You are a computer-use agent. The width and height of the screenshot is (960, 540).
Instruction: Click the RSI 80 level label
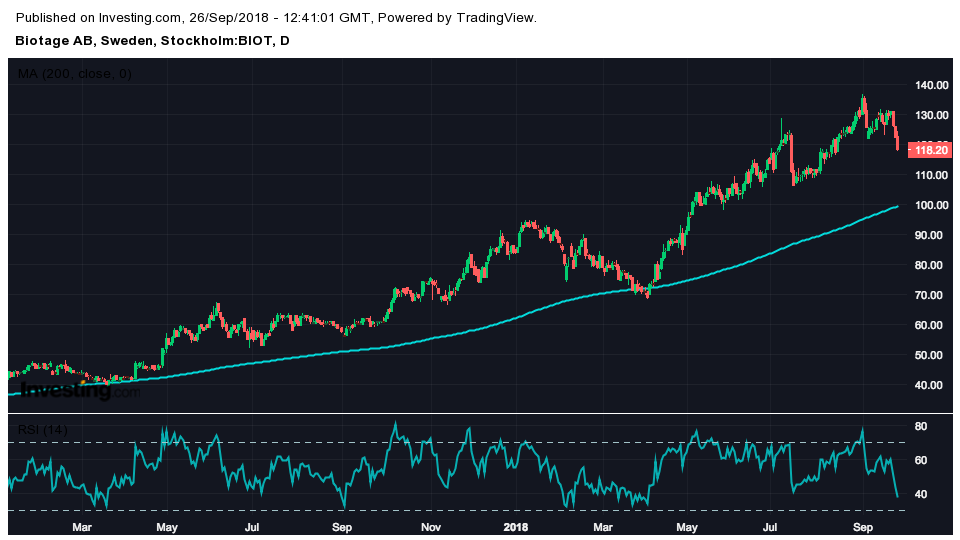pos(921,426)
